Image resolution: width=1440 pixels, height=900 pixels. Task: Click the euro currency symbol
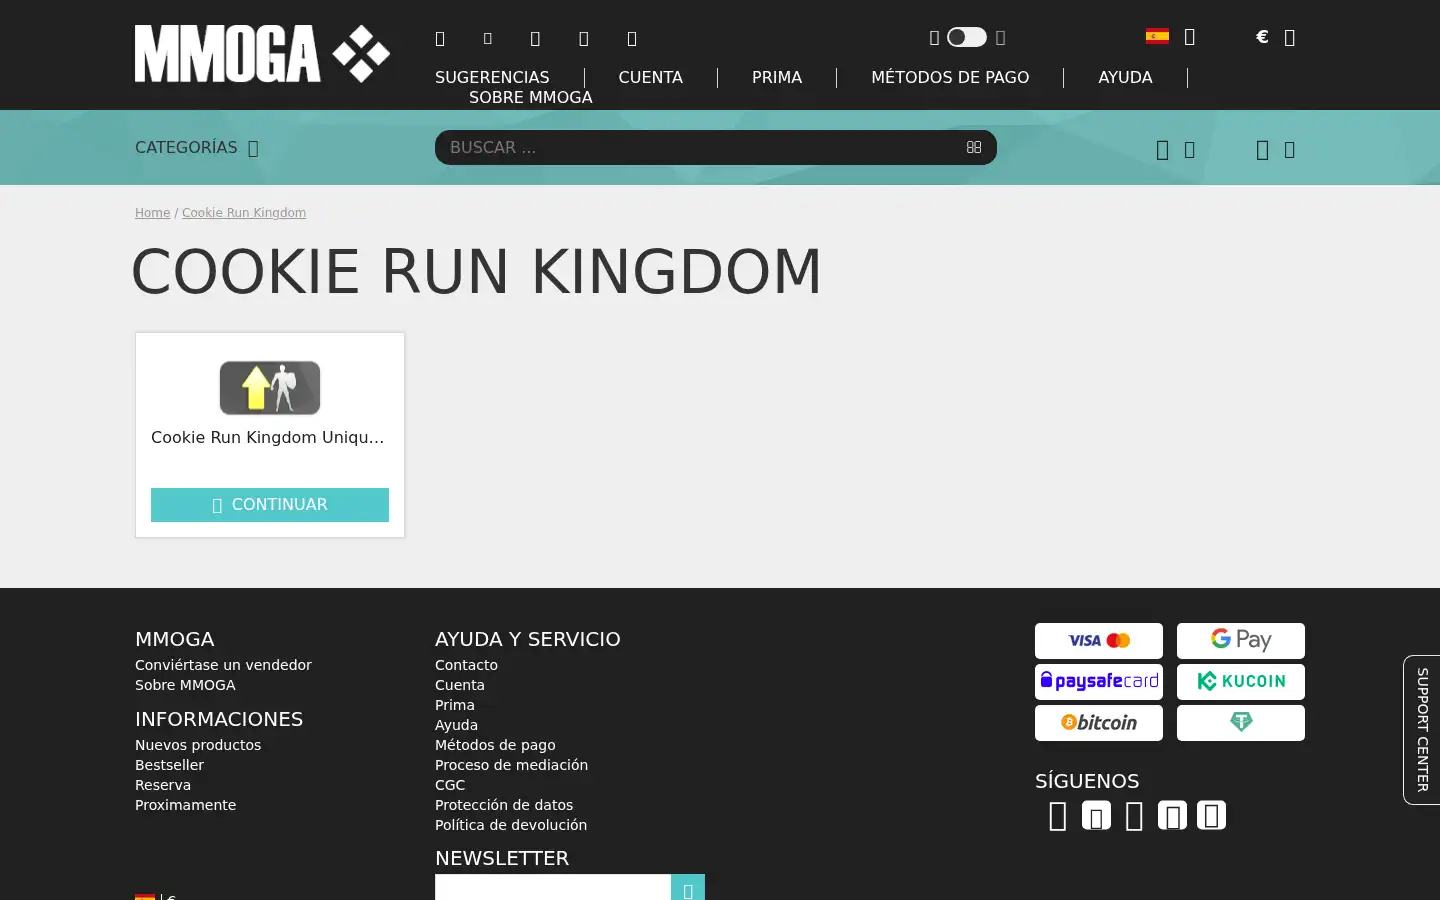point(1262,37)
